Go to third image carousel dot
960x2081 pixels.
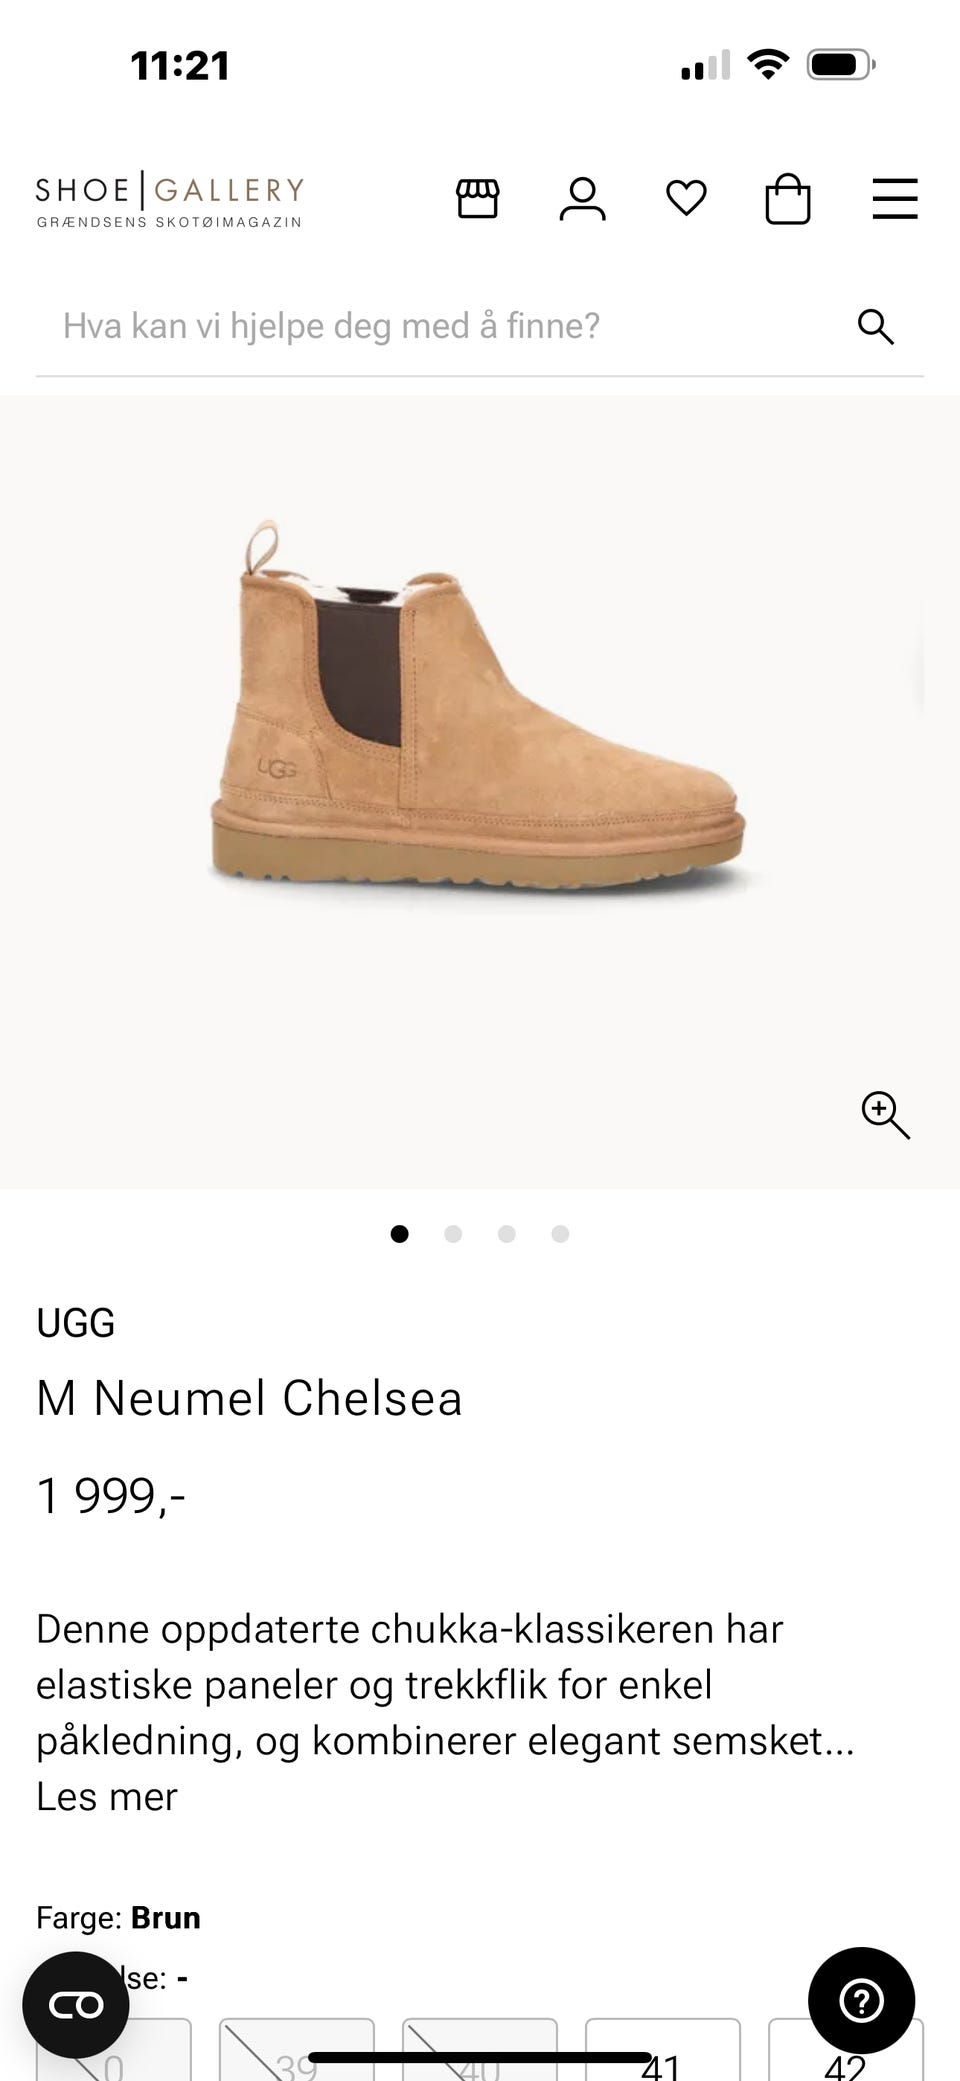[507, 1234]
